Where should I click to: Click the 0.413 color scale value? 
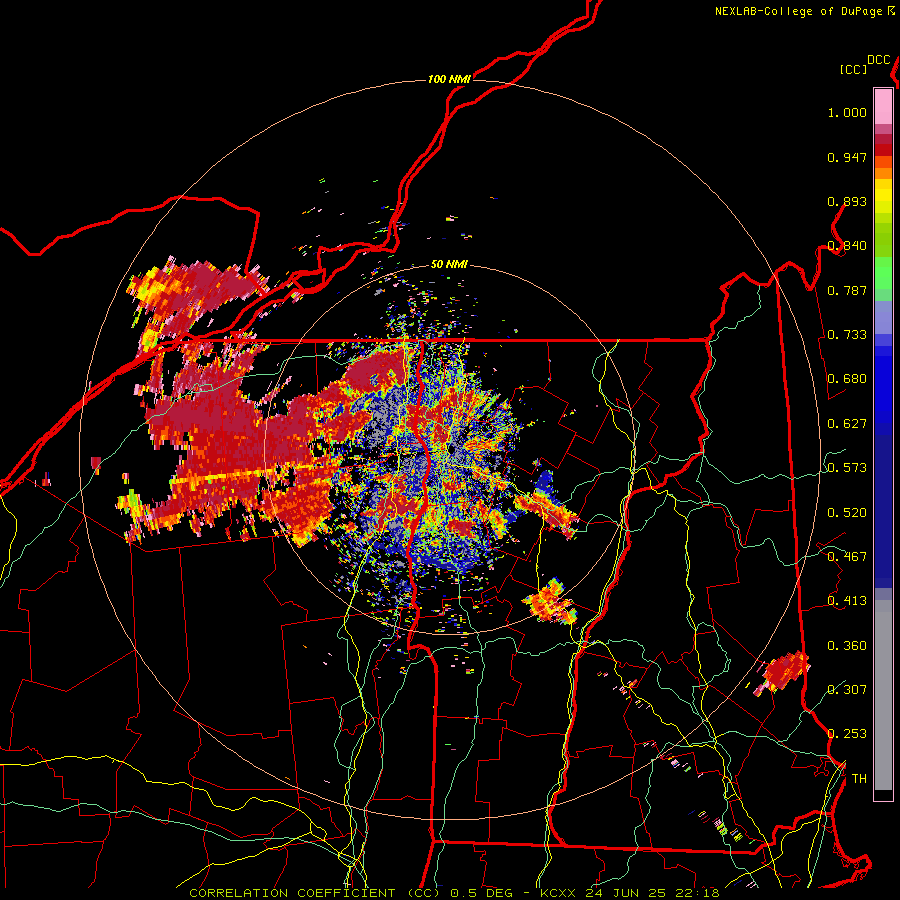pyautogui.click(x=847, y=601)
